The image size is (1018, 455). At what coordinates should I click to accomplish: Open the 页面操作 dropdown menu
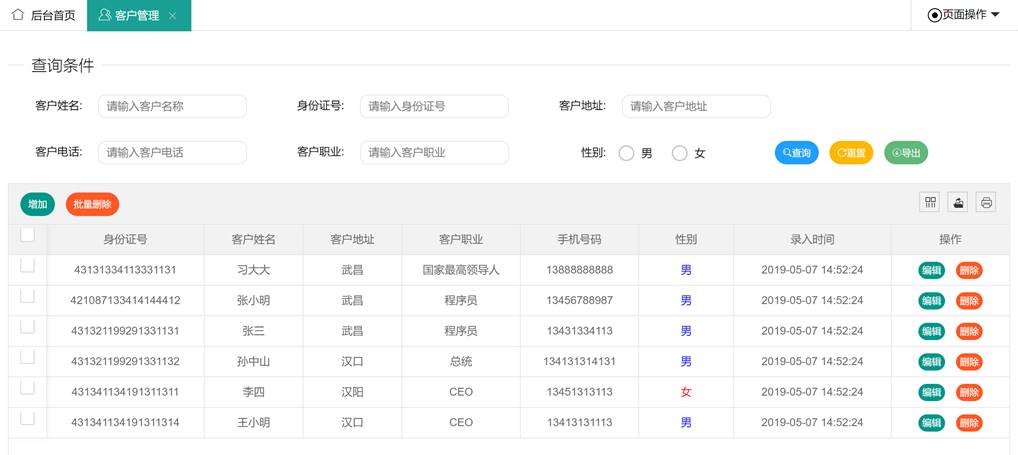point(964,15)
